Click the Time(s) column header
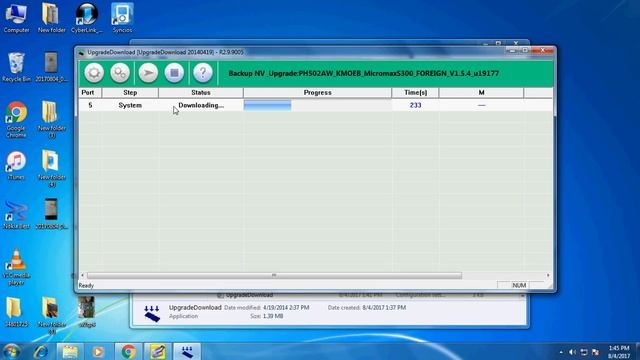 [x=416, y=93]
